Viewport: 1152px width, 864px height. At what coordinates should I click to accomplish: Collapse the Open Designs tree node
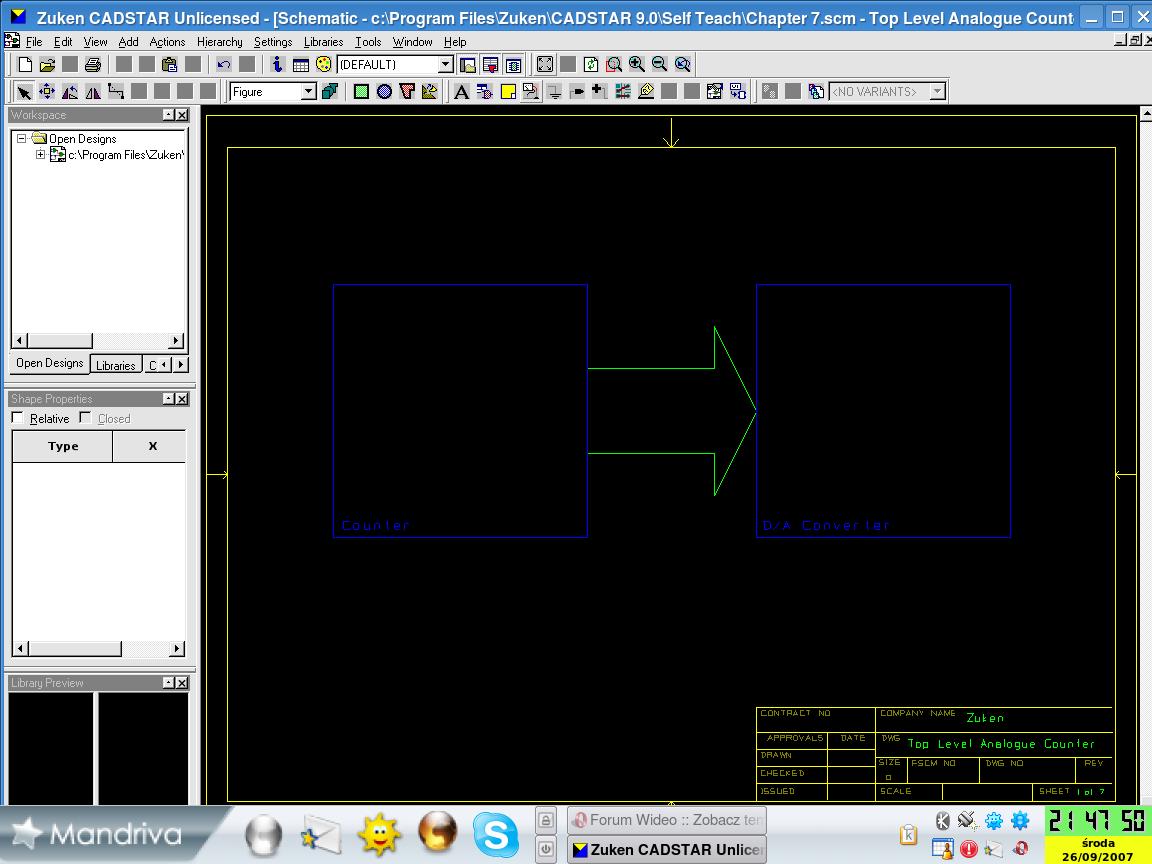21,139
